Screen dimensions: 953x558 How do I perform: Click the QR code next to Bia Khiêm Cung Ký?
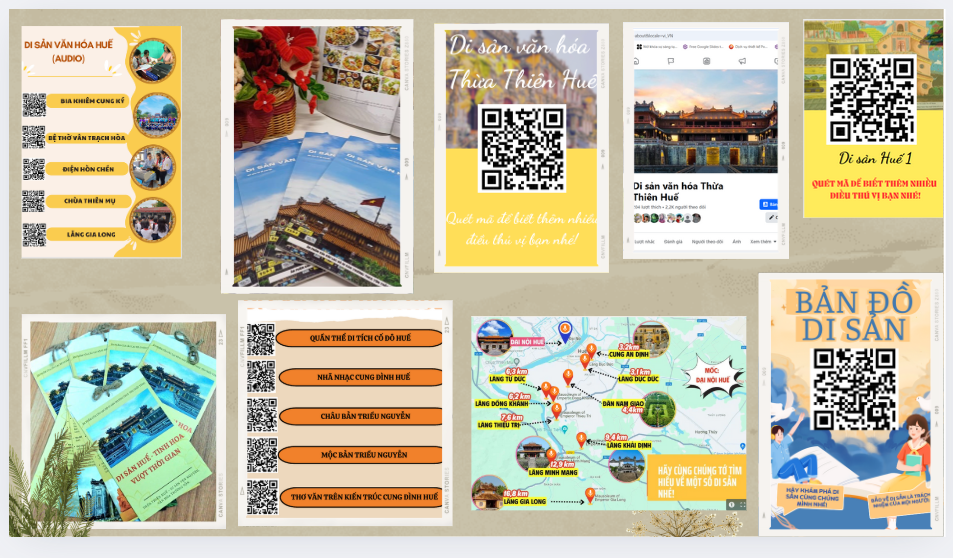(34, 105)
